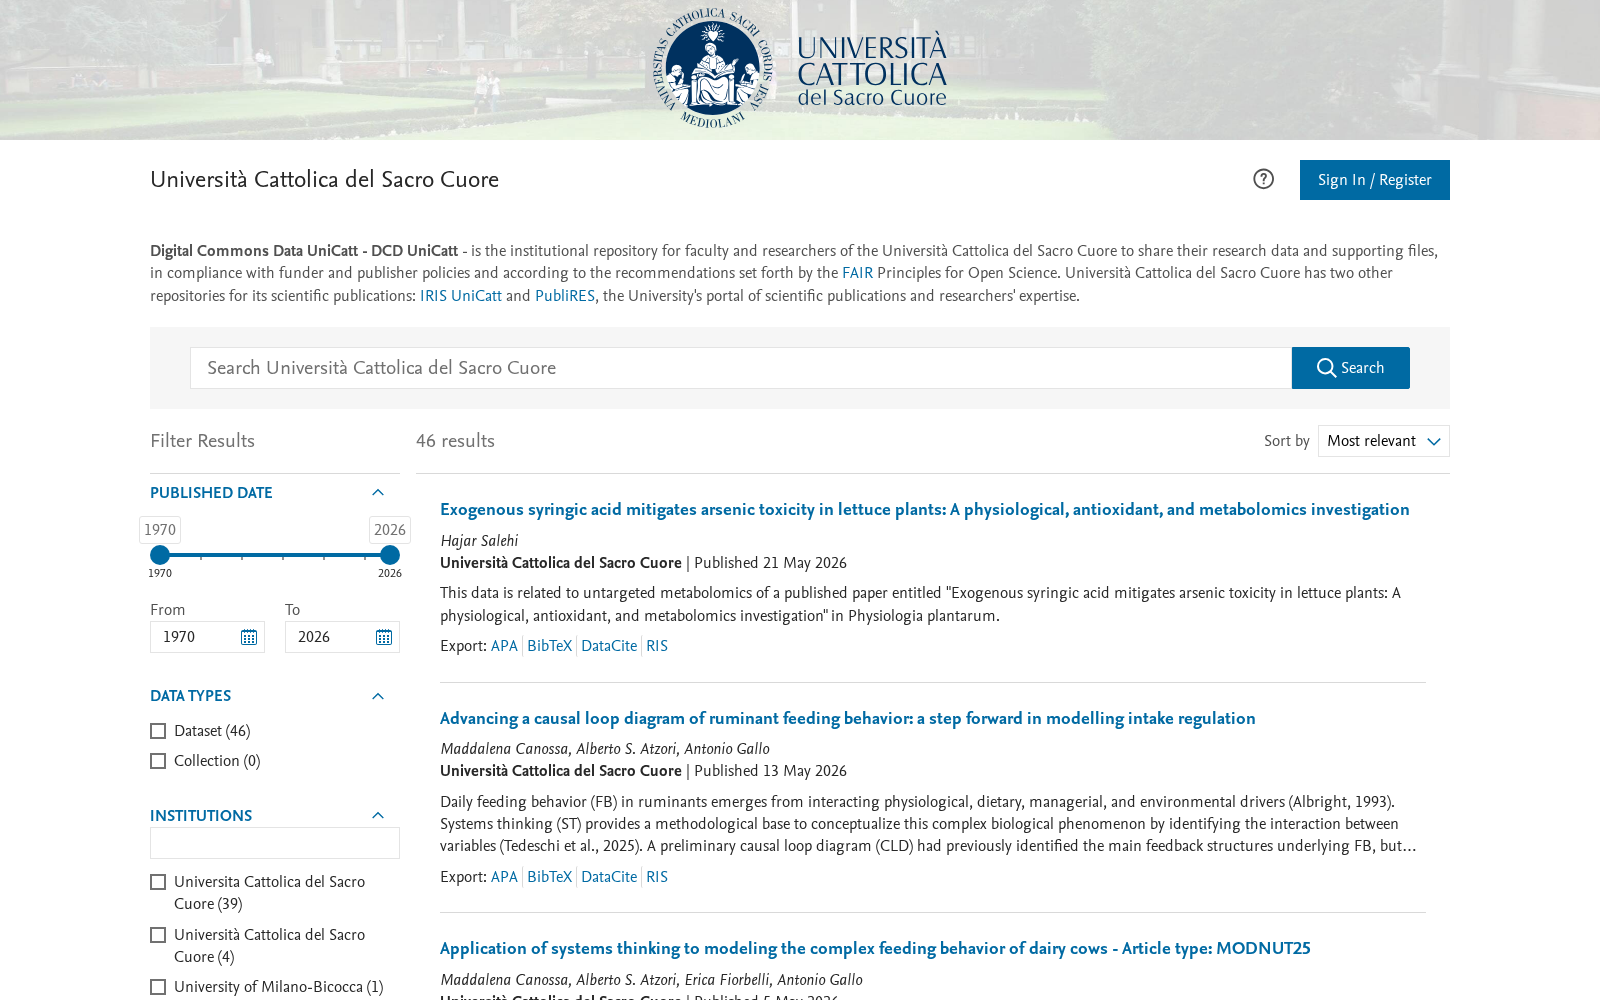Click the page heading Università Cattolica del Sacro Cuore
The image size is (1600, 1000).
324,180
